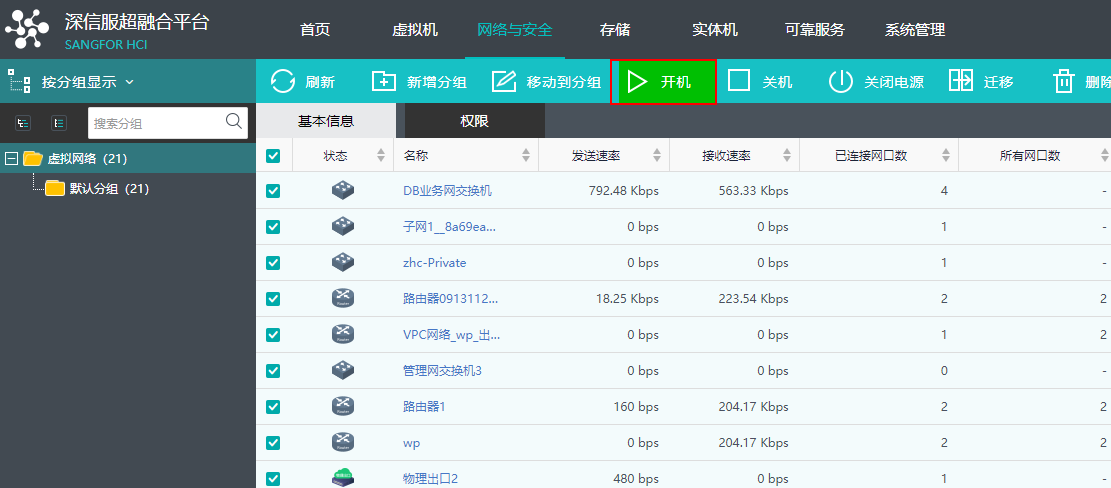Viewport: 1111px width, 488px height.
Task: Click the 新增分组 folder-plus icon
Action: point(384,81)
